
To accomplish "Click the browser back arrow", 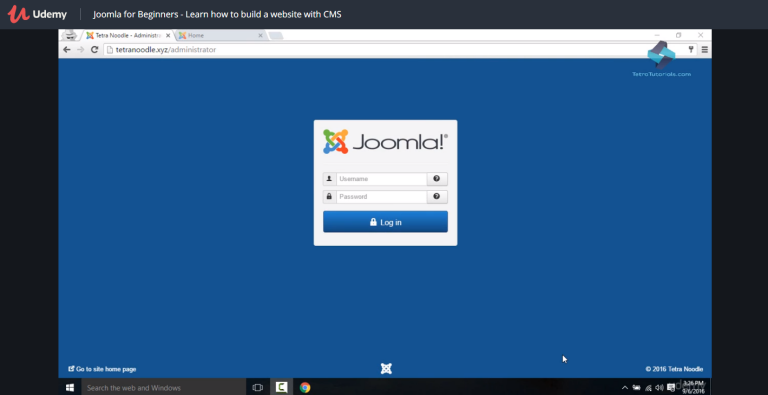I will [x=67, y=49].
